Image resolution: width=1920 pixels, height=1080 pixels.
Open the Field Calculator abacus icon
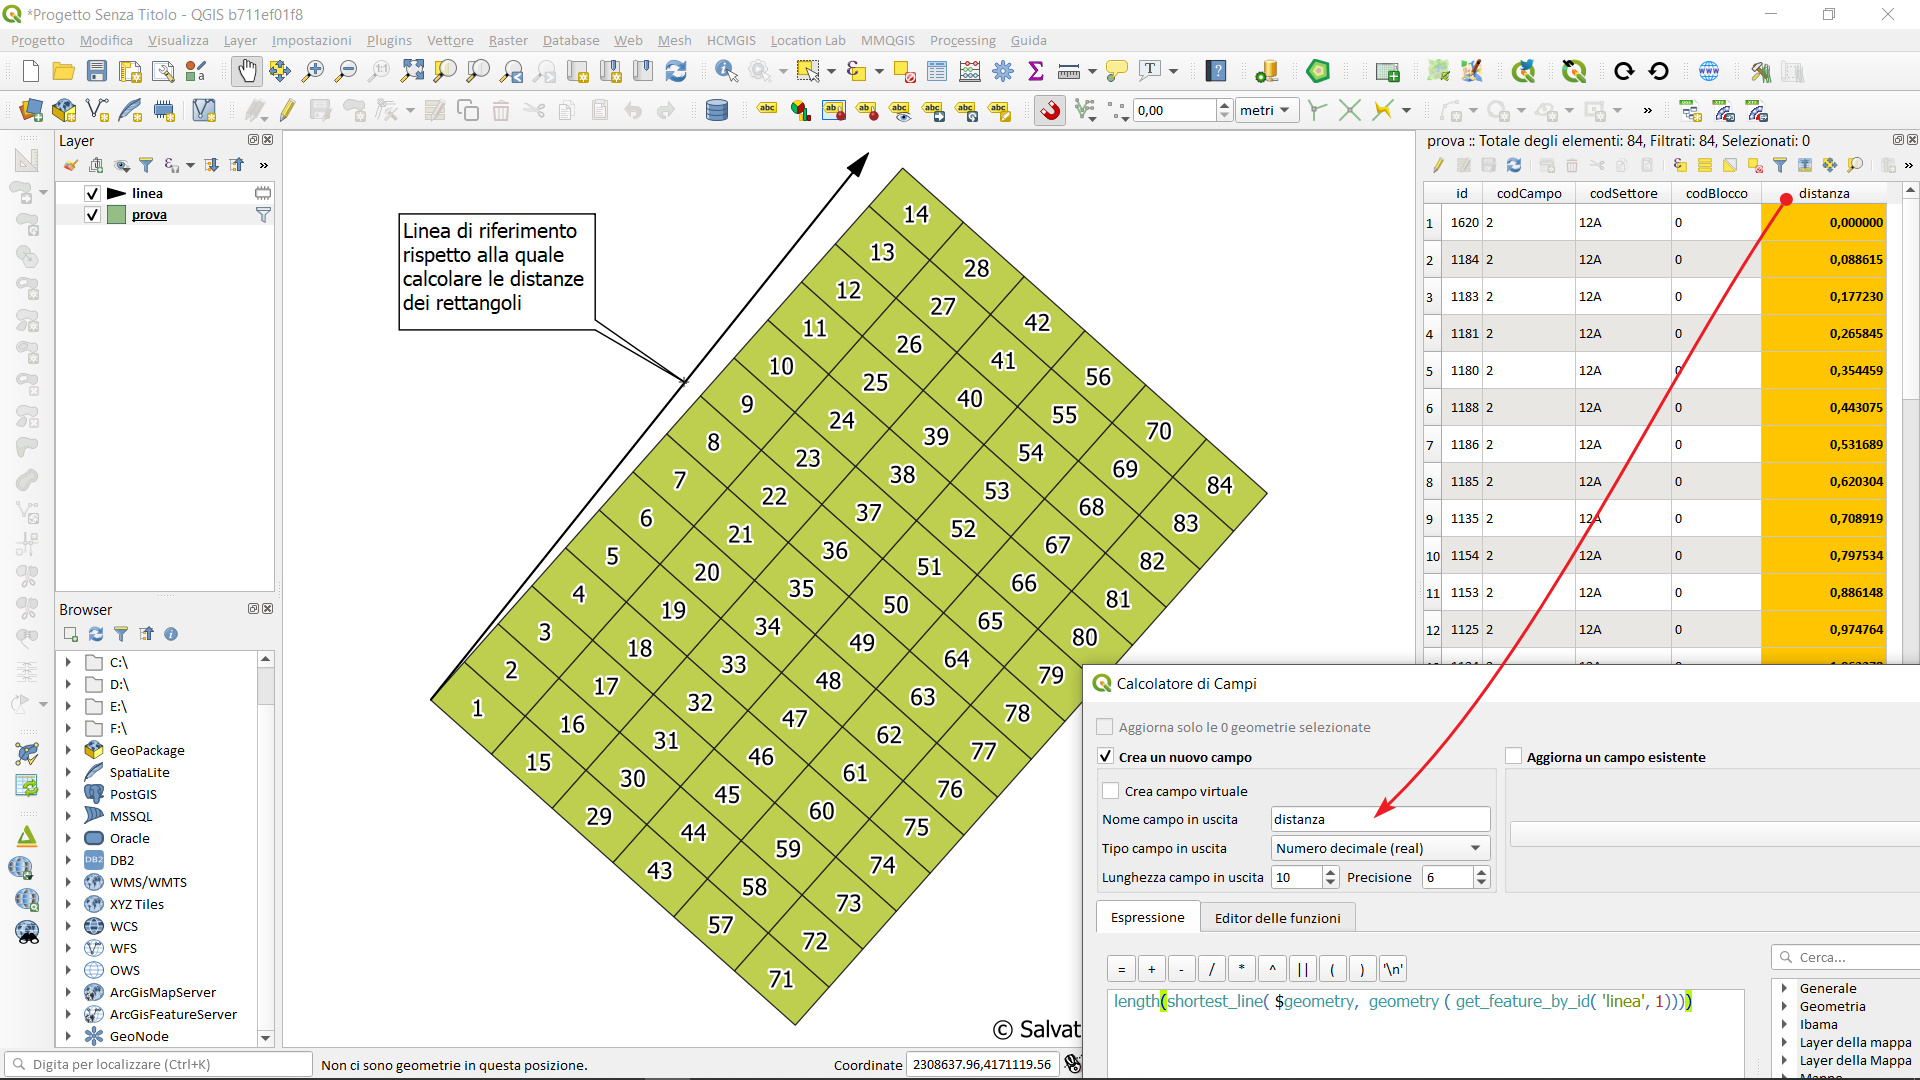coord(969,71)
